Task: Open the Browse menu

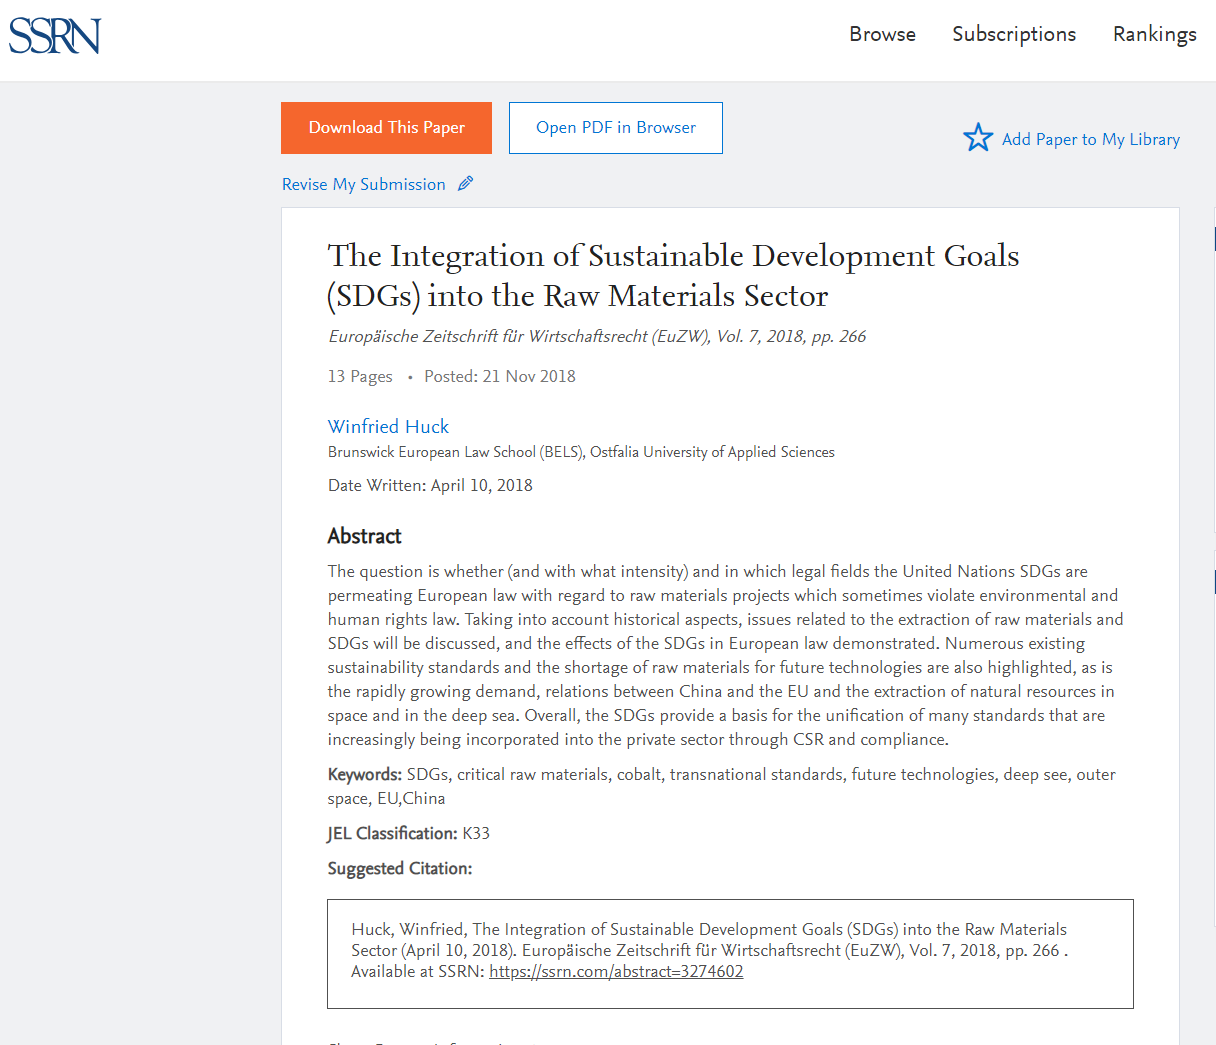Action: [x=882, y=34]
